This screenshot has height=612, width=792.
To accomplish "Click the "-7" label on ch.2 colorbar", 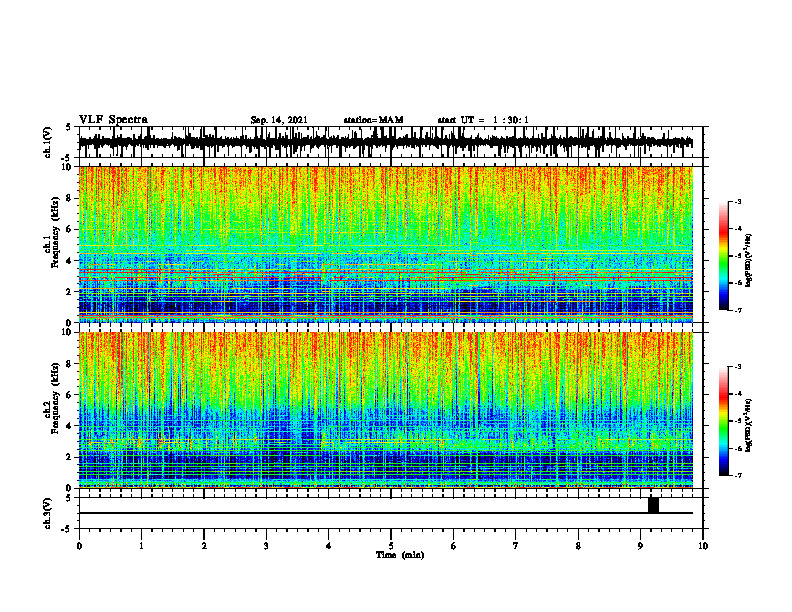I will point(738,475).
